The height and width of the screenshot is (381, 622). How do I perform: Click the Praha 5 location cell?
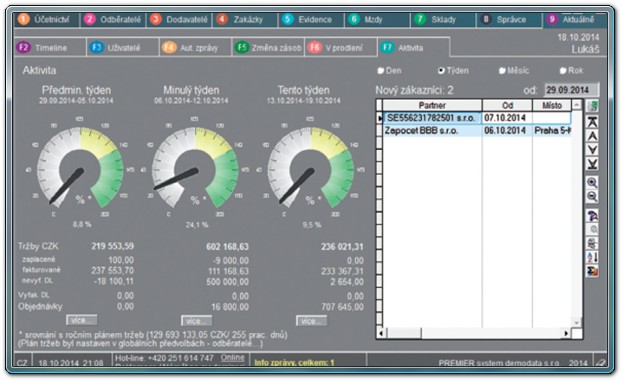(x=552, y=131)
